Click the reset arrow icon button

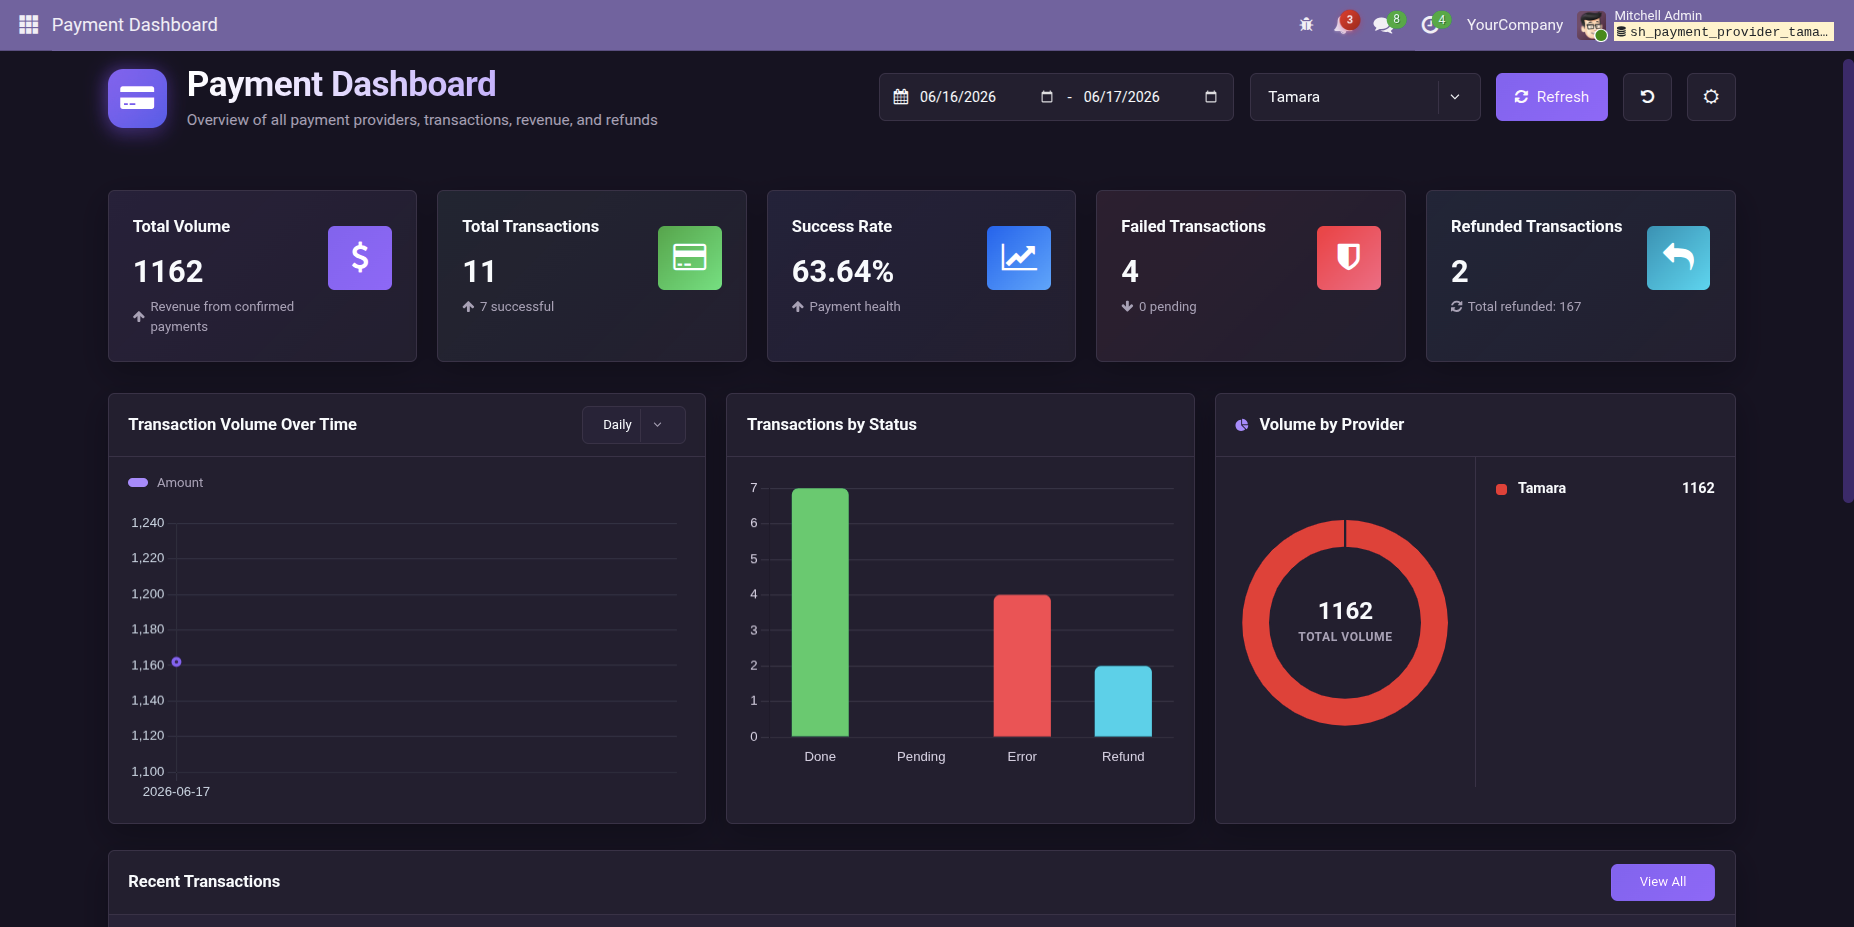pyautogui.click(x=1647, y=97)
